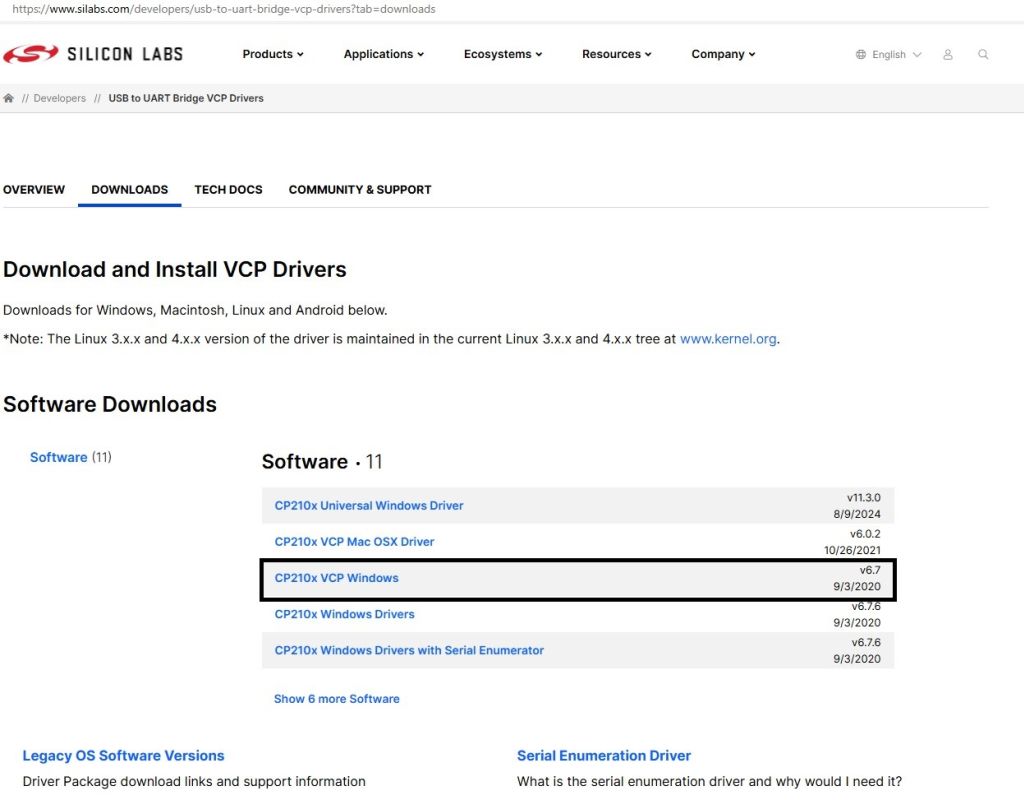Expand the Products menu
The image size is (1024, 809).
tap(273, 54)
